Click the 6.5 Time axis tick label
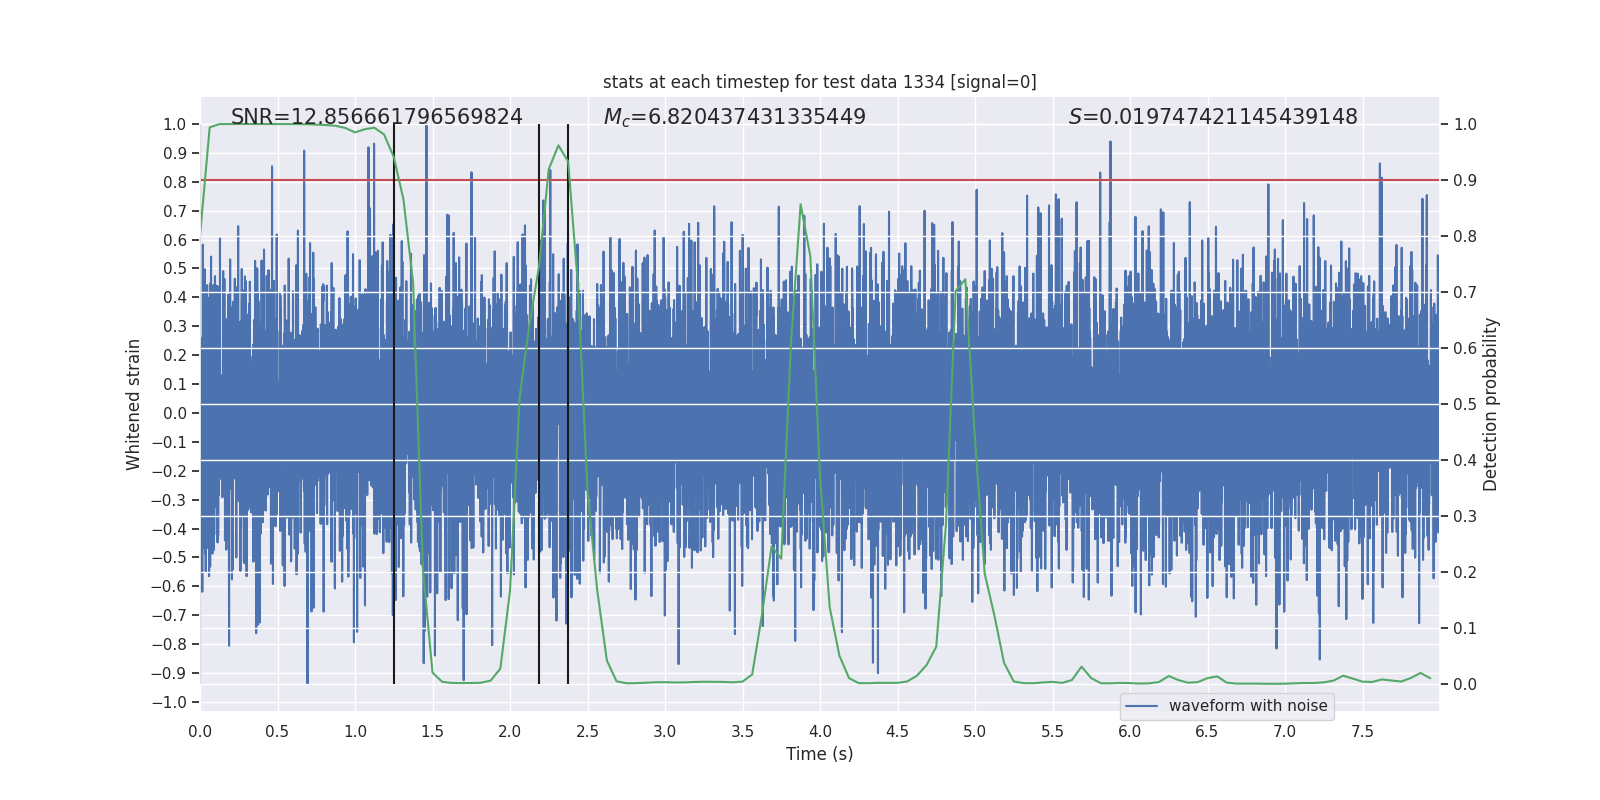Image resolution: width=1600 pixels, height=800 pixels. (x=1207, y=731)
